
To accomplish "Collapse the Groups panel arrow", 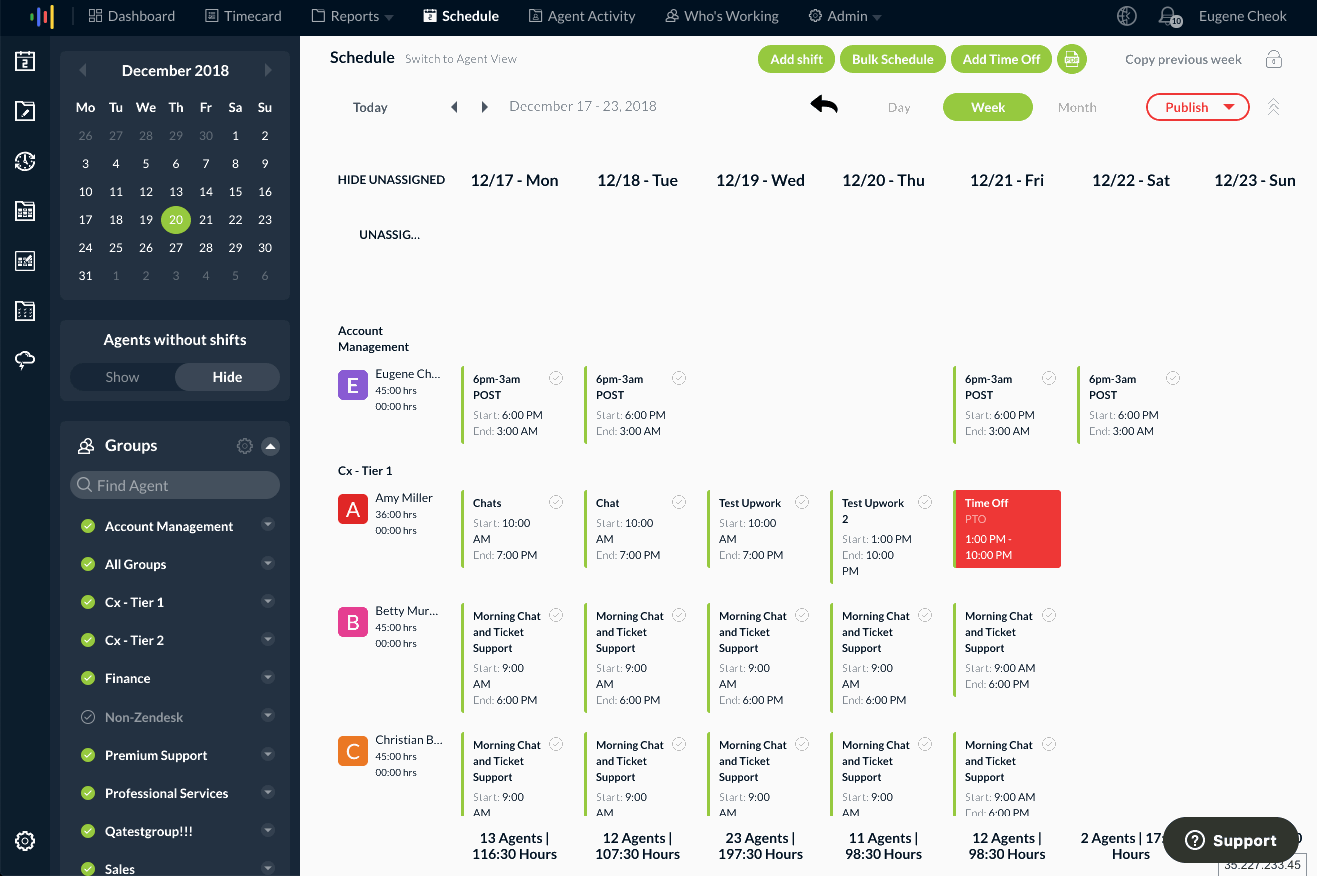I will pos(270,446).
